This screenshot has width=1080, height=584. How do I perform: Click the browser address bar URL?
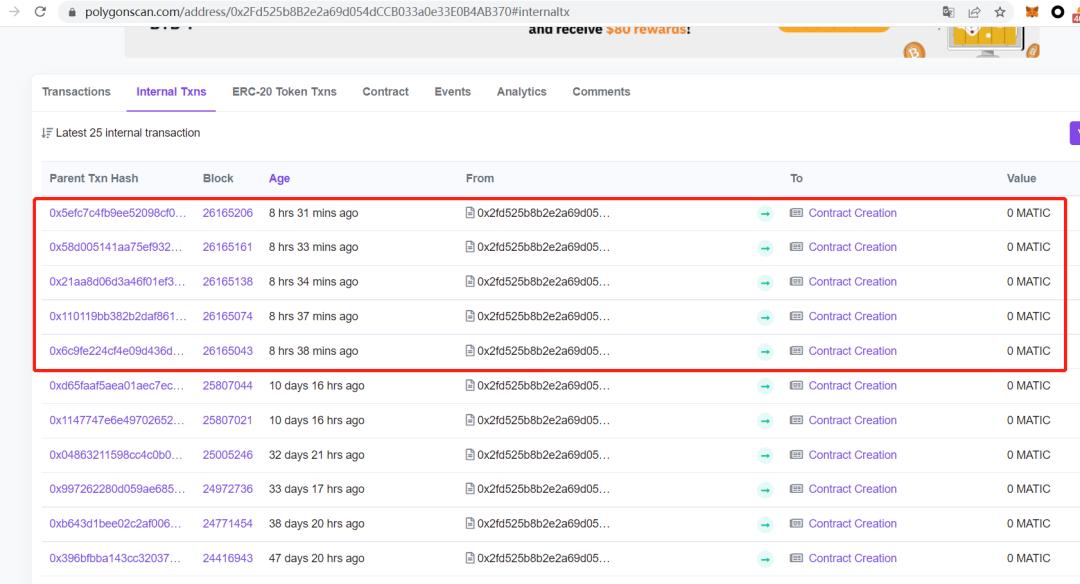(x=327, y=12)
